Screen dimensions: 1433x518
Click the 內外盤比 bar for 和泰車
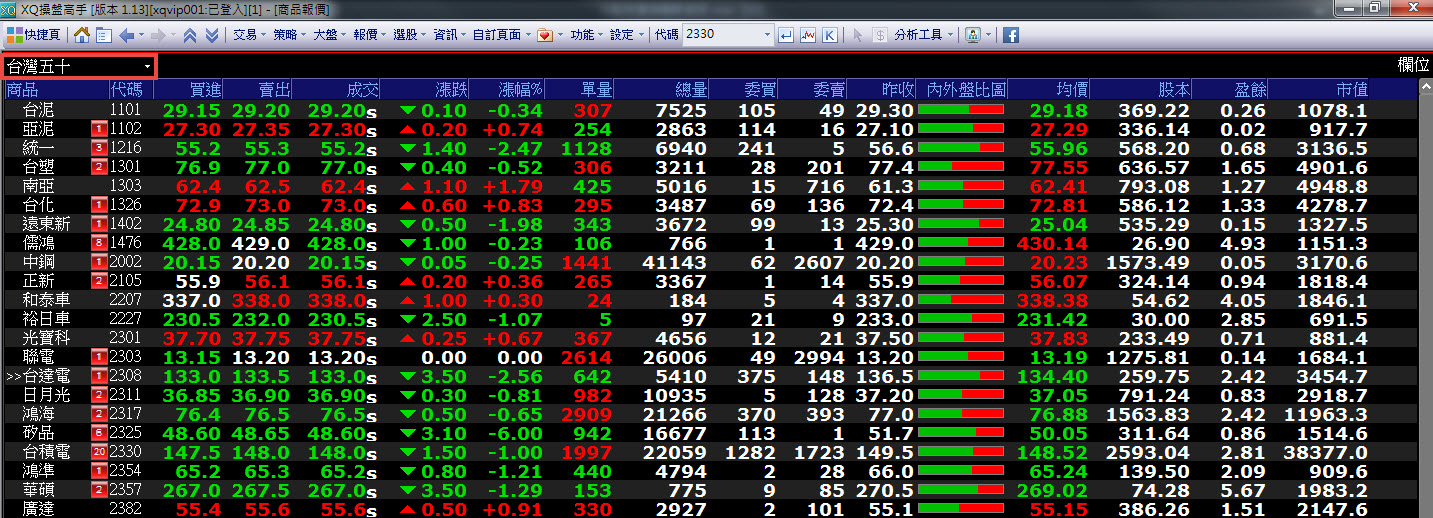pos(961,300)
